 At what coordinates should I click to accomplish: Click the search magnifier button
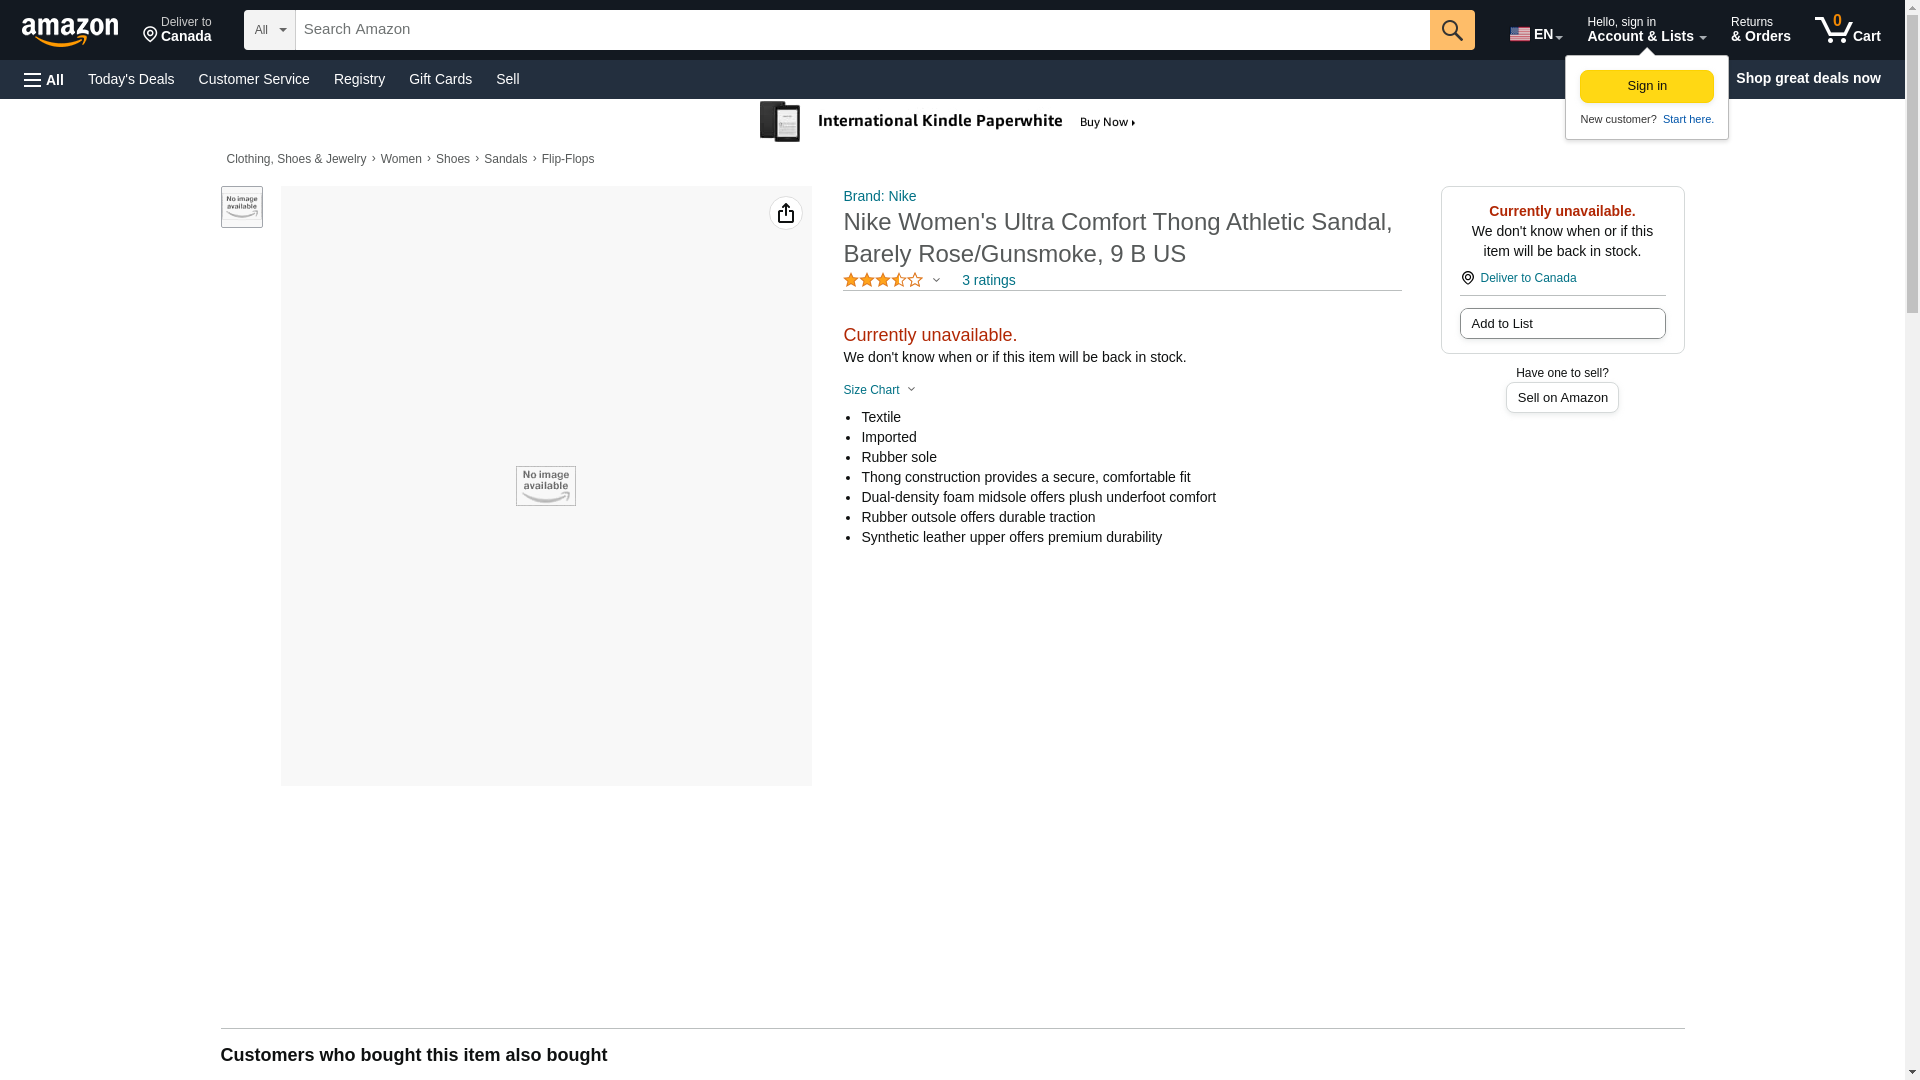1451,30
